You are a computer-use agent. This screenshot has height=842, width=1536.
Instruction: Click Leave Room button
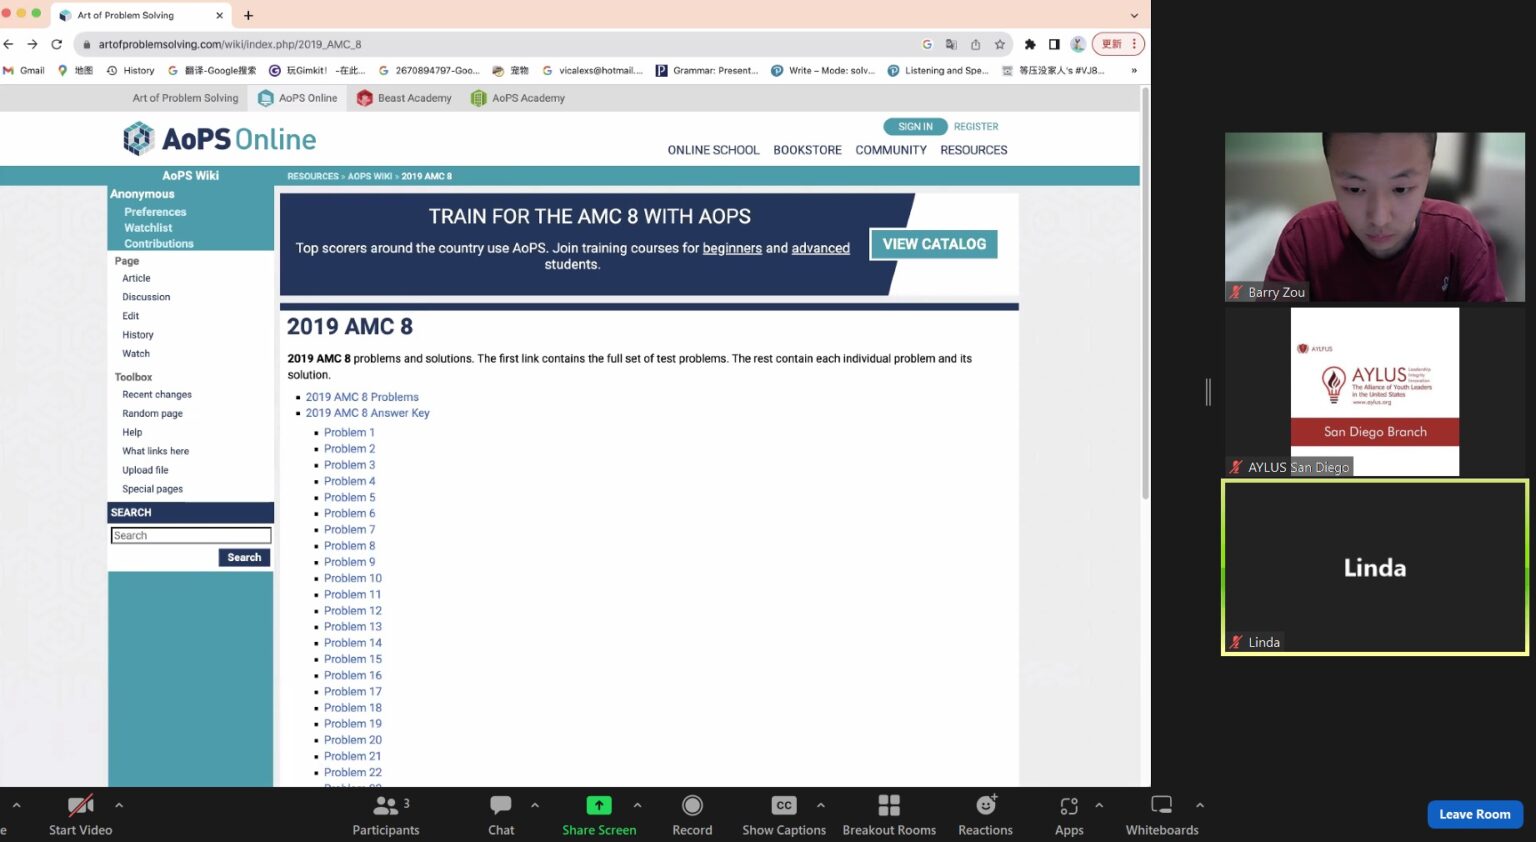coord(1474,814)
